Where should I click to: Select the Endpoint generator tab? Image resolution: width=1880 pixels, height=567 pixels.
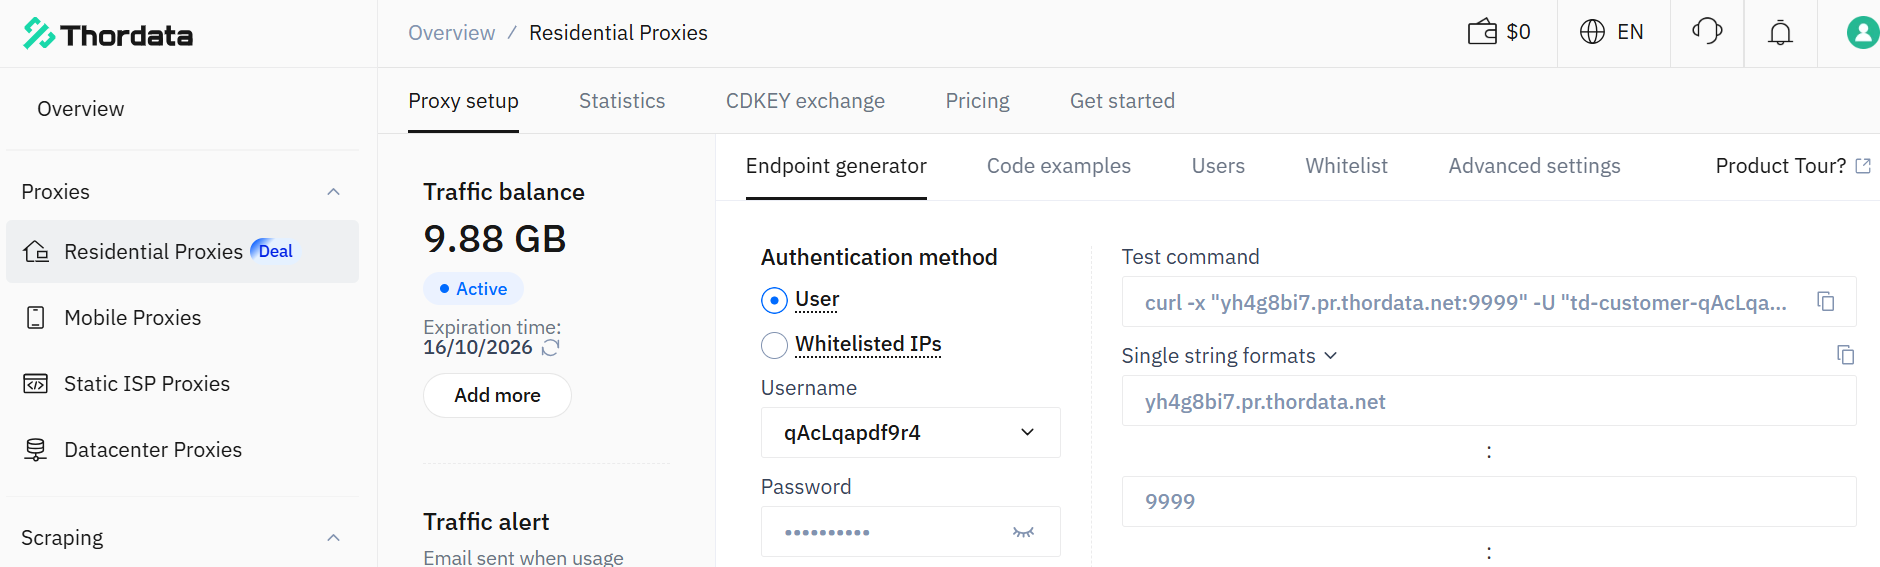(836, 166)
